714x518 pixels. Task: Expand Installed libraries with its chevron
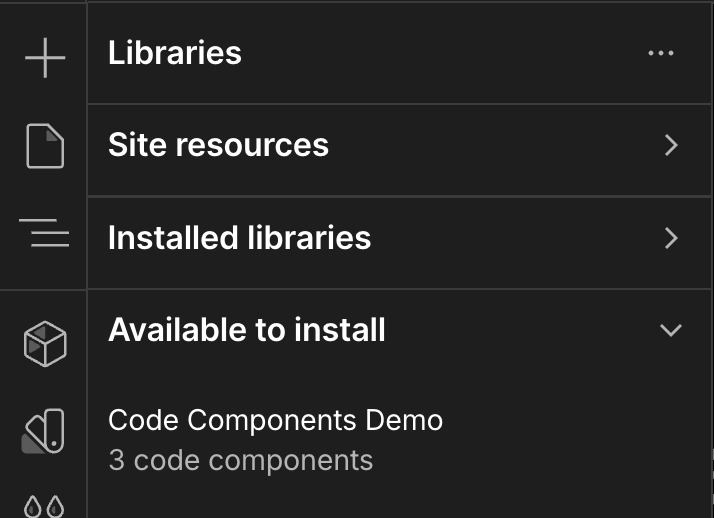click(x=671, y=238)
